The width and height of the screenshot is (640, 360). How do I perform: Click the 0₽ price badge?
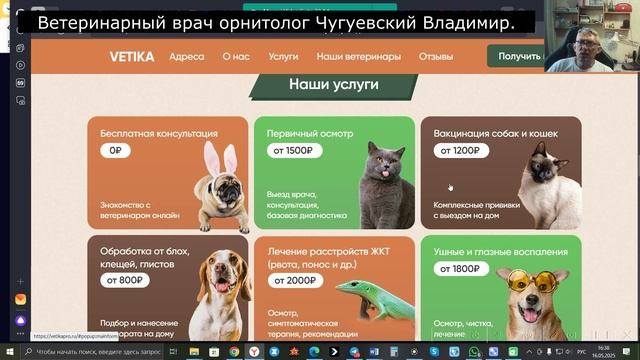click(x=116, y=151)
